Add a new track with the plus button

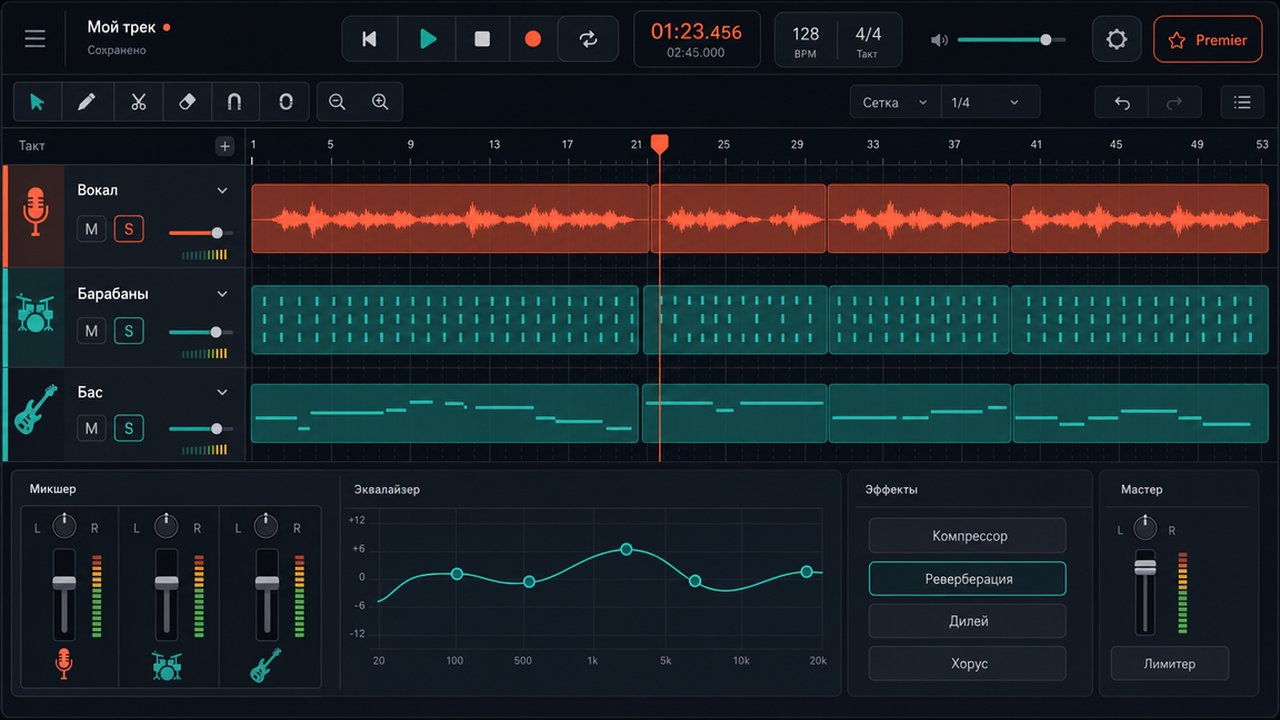point(225,146)
